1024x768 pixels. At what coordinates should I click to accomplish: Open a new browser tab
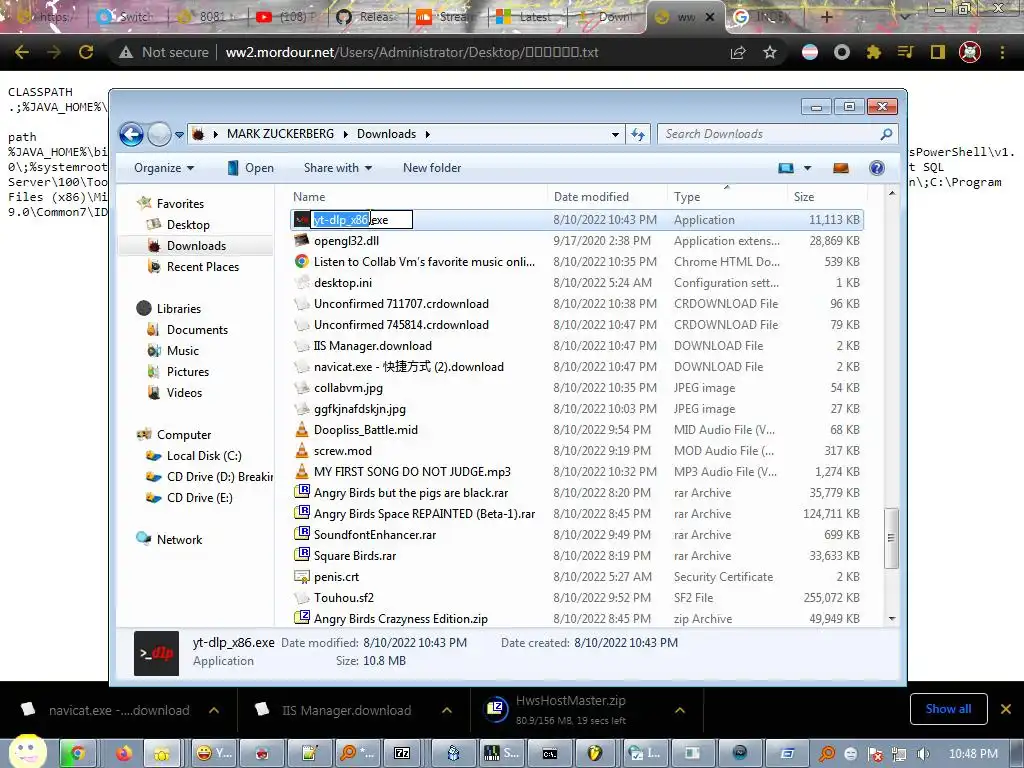(x=826, y=17)
